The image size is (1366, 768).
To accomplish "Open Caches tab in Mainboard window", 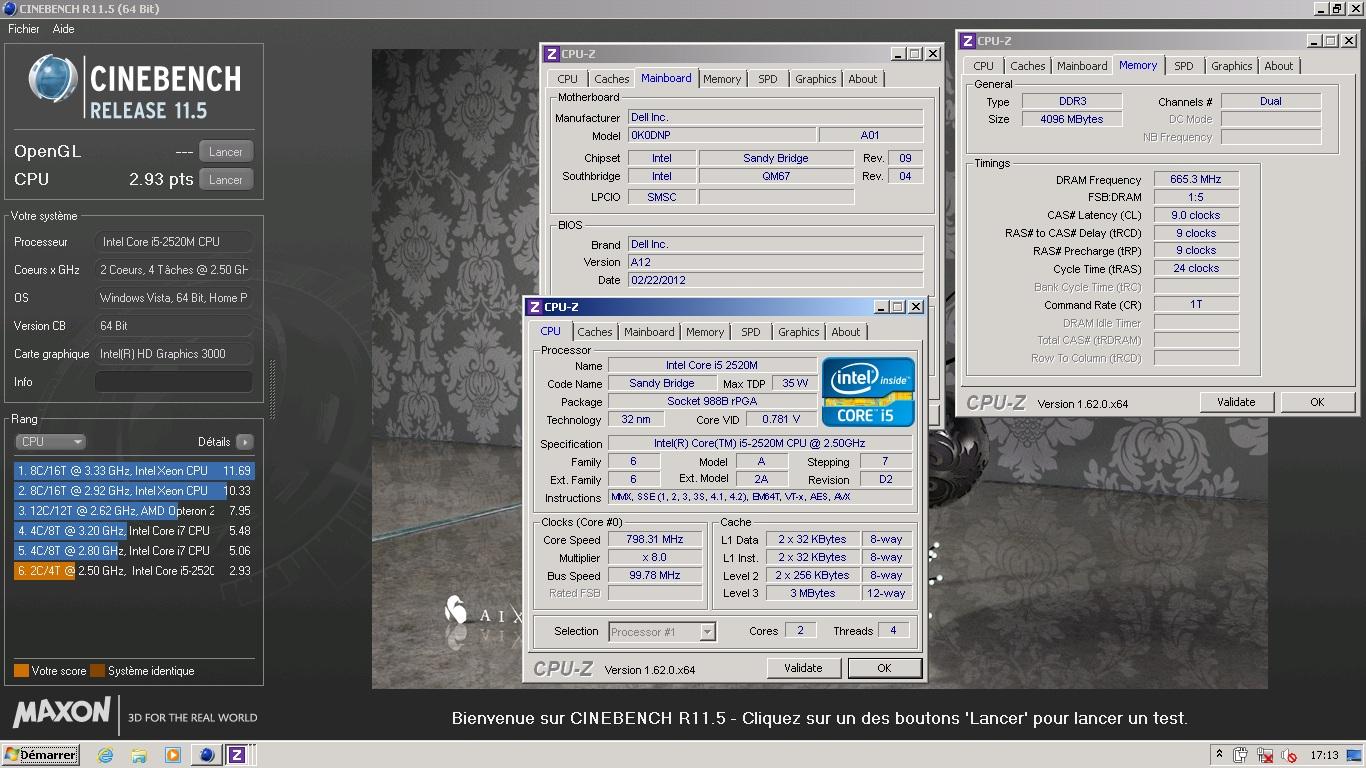I will pos(612,79).
